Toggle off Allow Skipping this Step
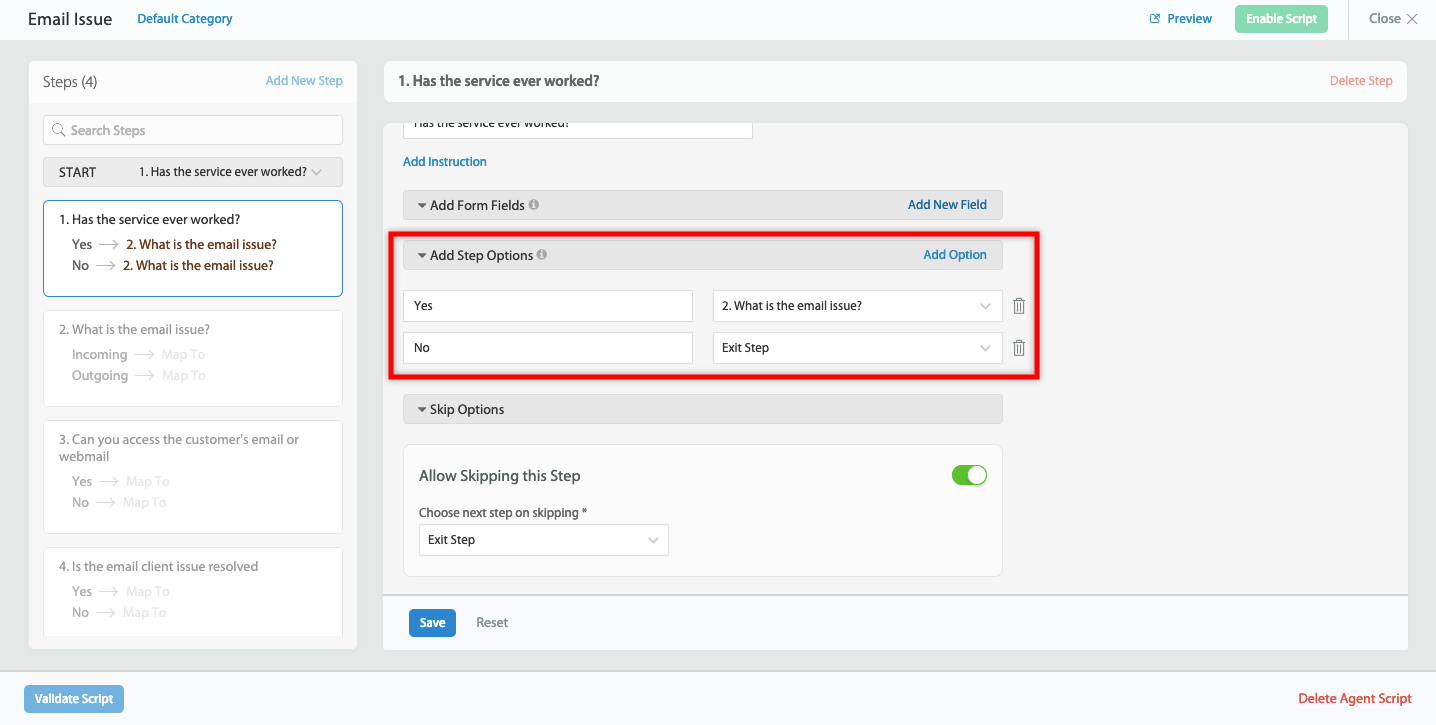Viewport: 1436px width, 725px height. tap(968, 475)
